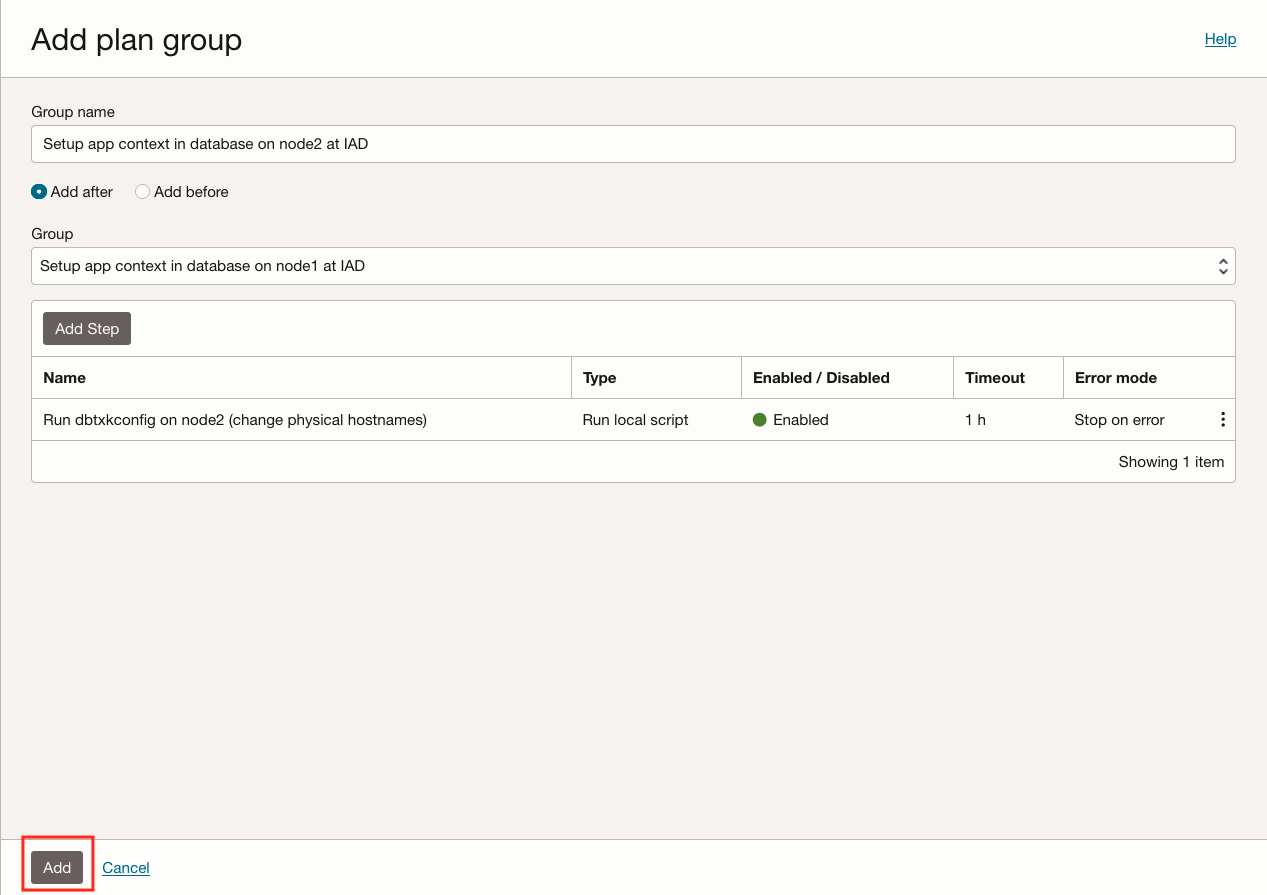This screenshot has height=895, width=1267.
Task: Expand the Group dropdown arrows
Action: click(1222, 266)
